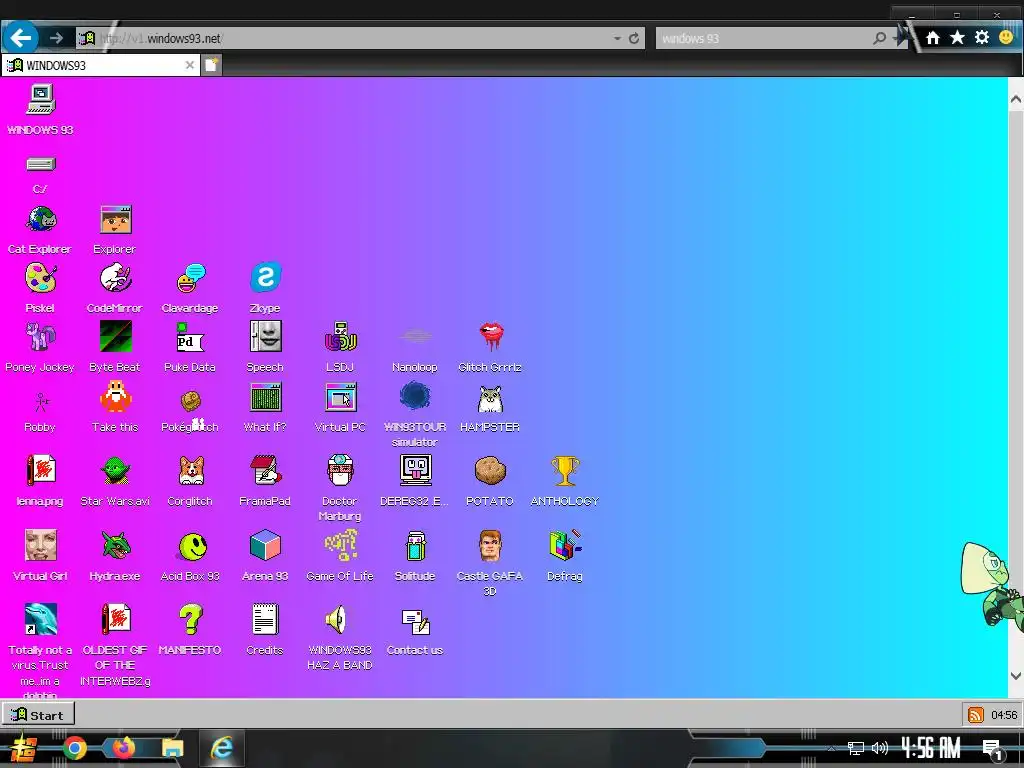This screenshot has width=1024, height=768.
Task: Click the browser forward arrow
Action: 56,38
